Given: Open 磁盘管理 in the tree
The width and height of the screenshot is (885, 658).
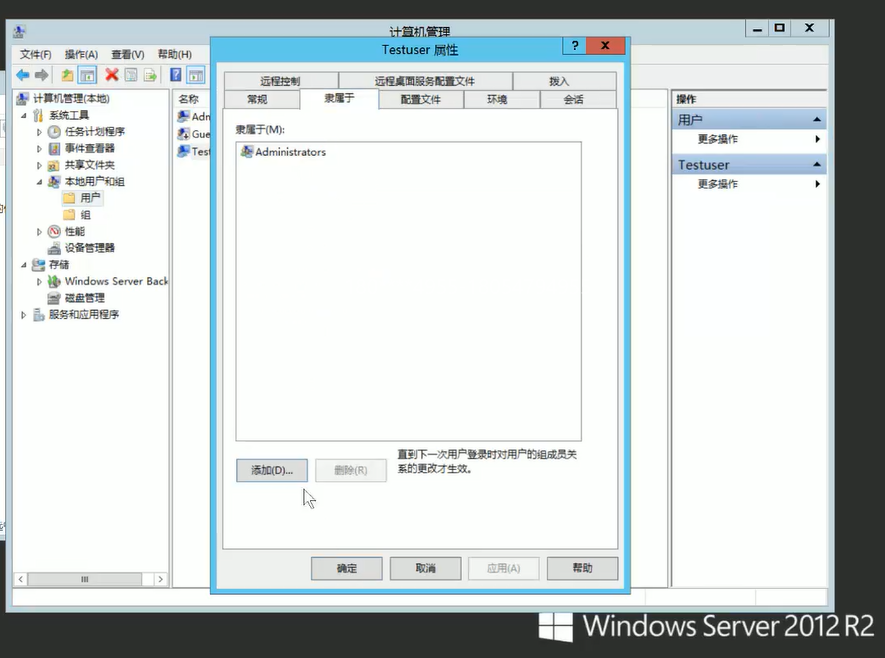Looking at the screenshot, I should point(84,298).
